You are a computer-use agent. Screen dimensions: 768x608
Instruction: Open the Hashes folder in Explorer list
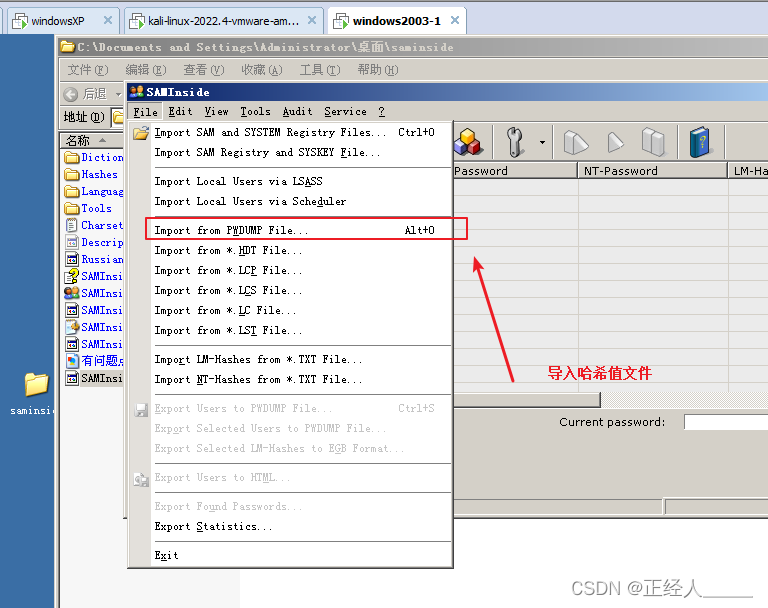(x=91, y=174)
